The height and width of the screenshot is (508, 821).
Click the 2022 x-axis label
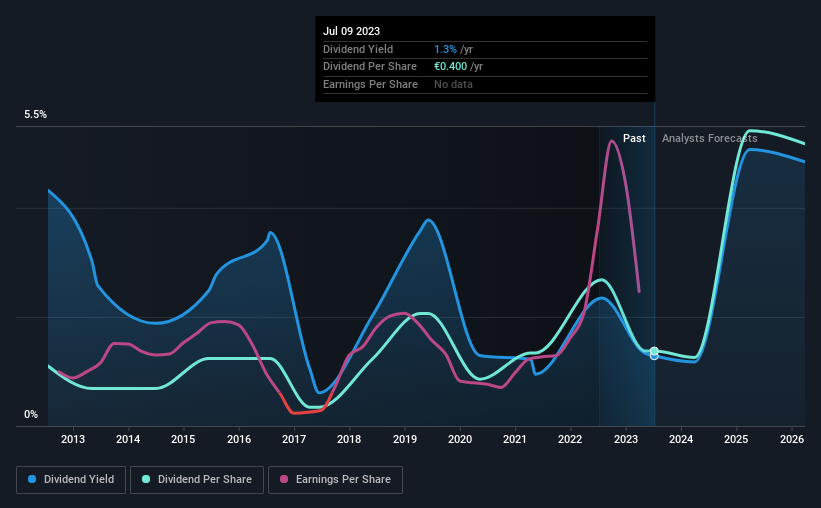pyautogui.click(x=570, y=439)
